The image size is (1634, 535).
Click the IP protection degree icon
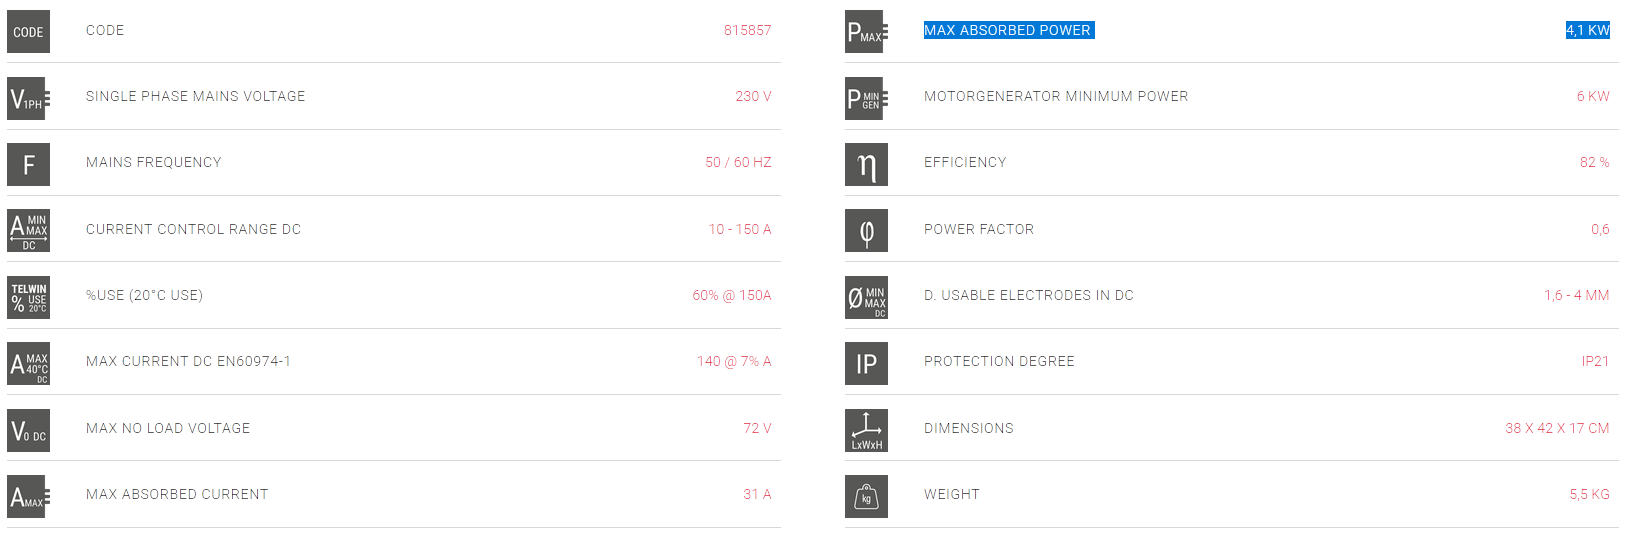coord(866,363)
